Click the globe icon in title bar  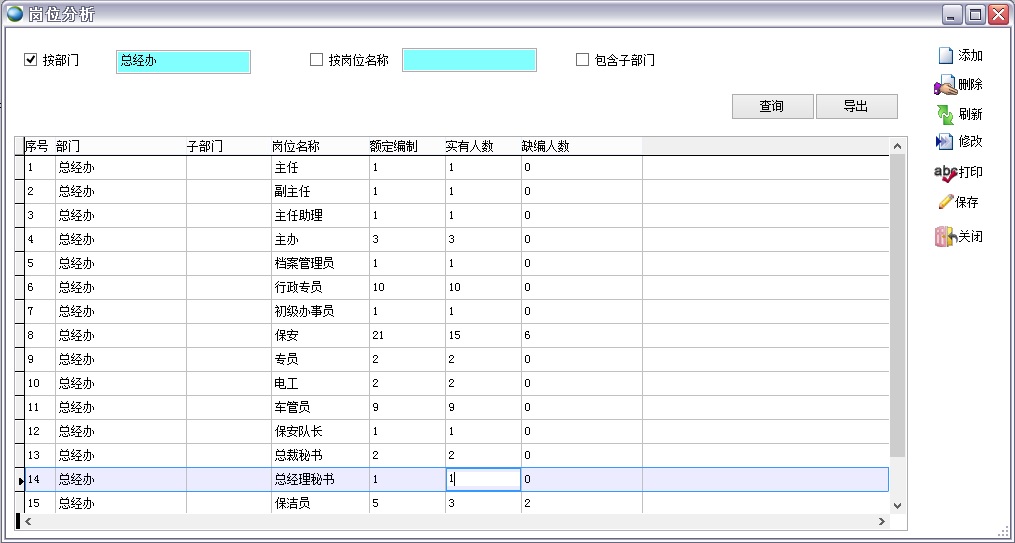click(x=15, y=14)
